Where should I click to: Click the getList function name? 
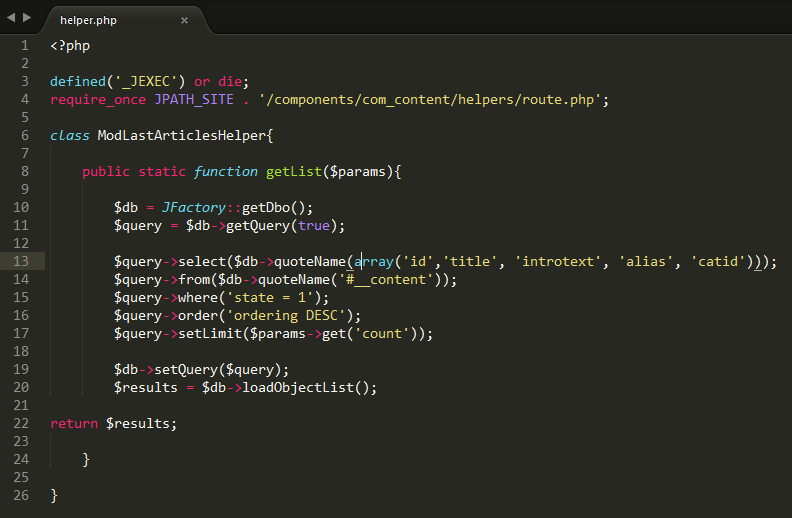click(293, 171)
